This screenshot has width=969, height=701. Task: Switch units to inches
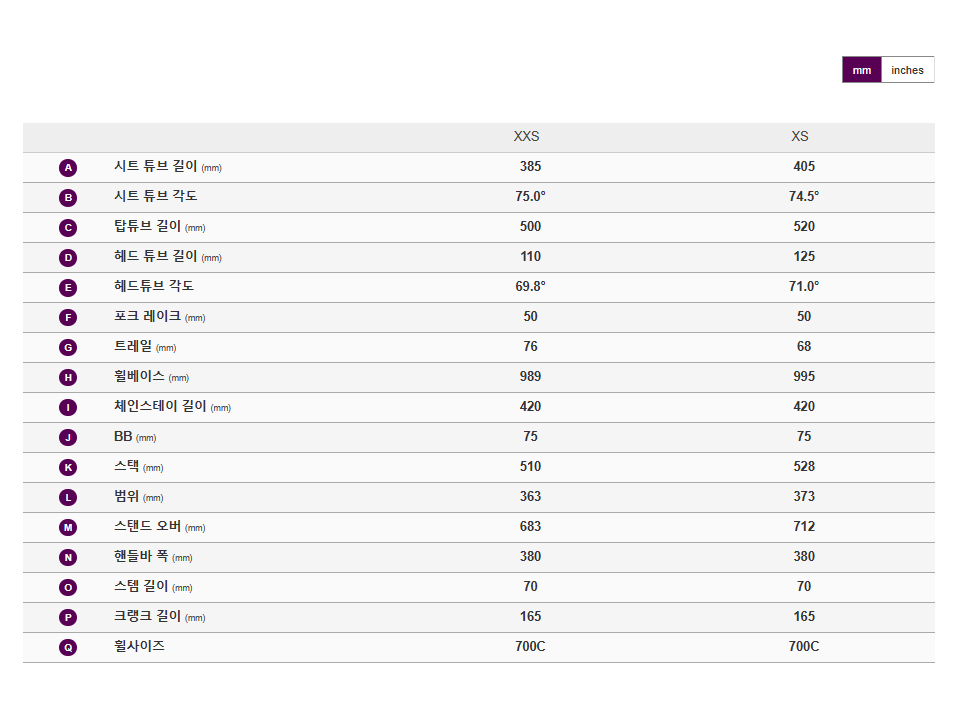(907, 70)
